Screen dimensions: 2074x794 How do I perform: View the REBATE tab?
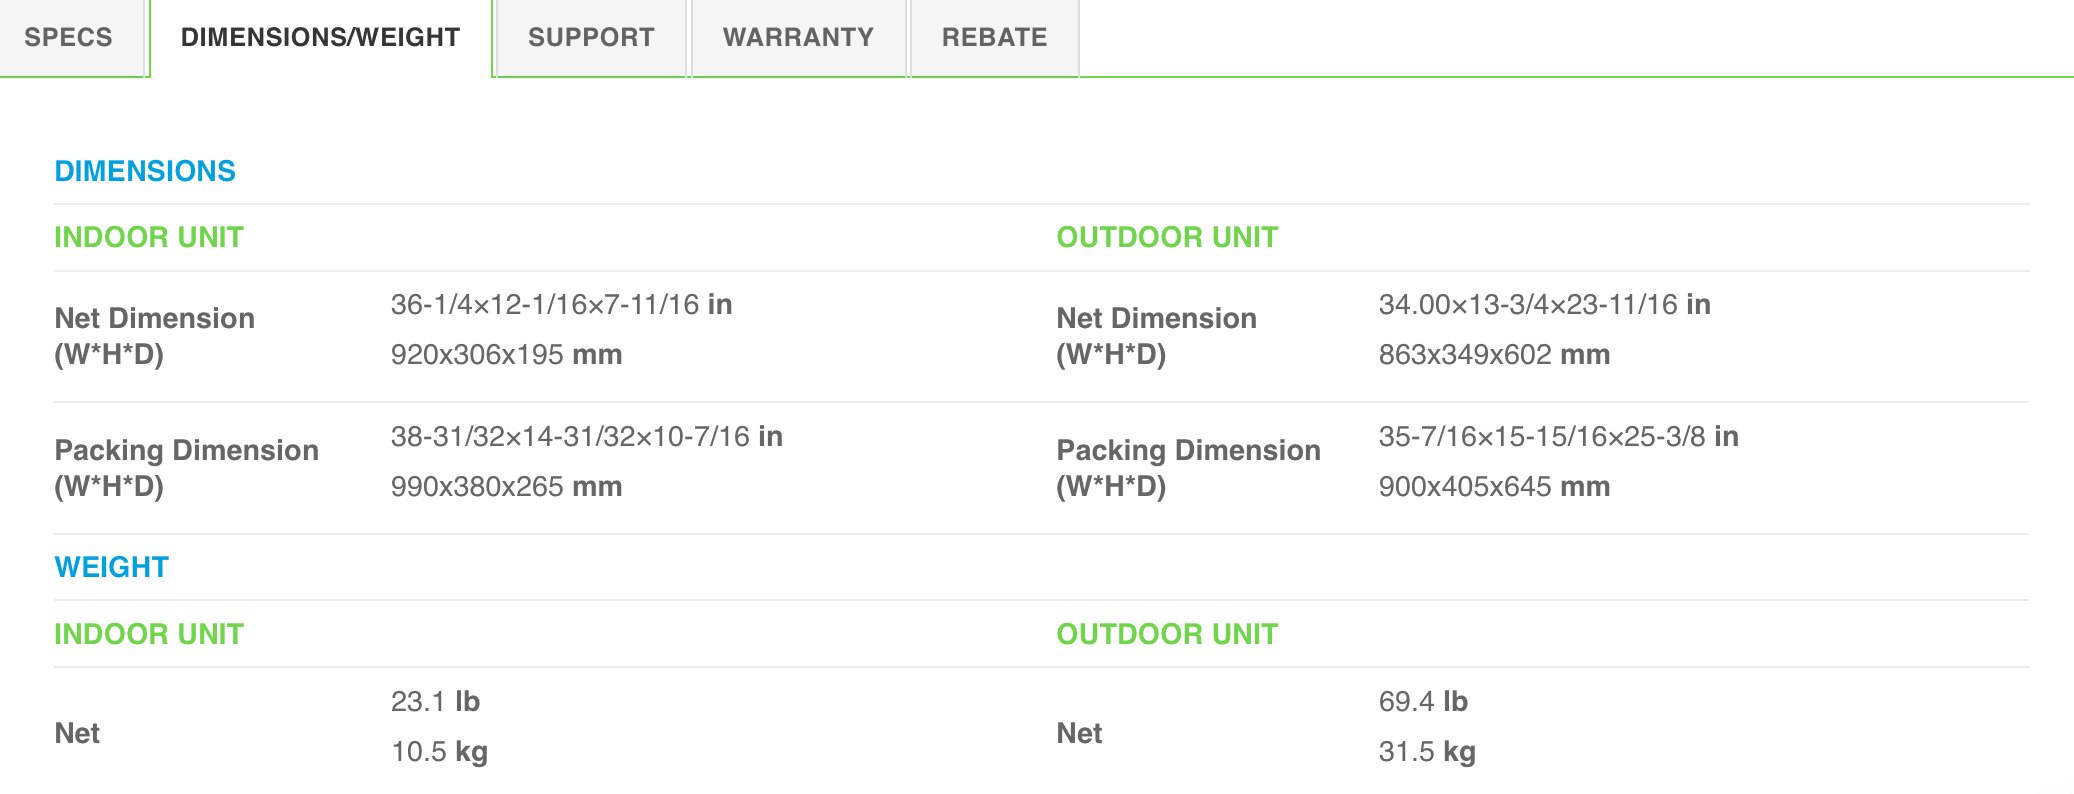coord(994,37)
